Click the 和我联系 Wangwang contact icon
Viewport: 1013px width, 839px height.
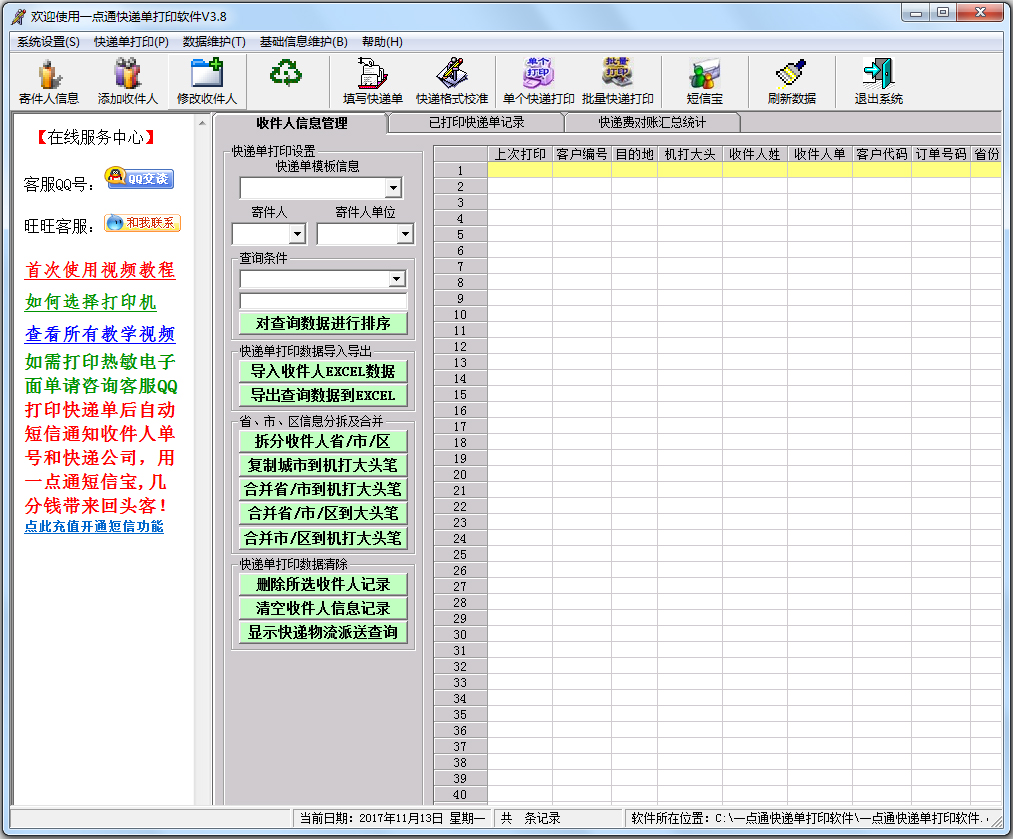[142, 223]
